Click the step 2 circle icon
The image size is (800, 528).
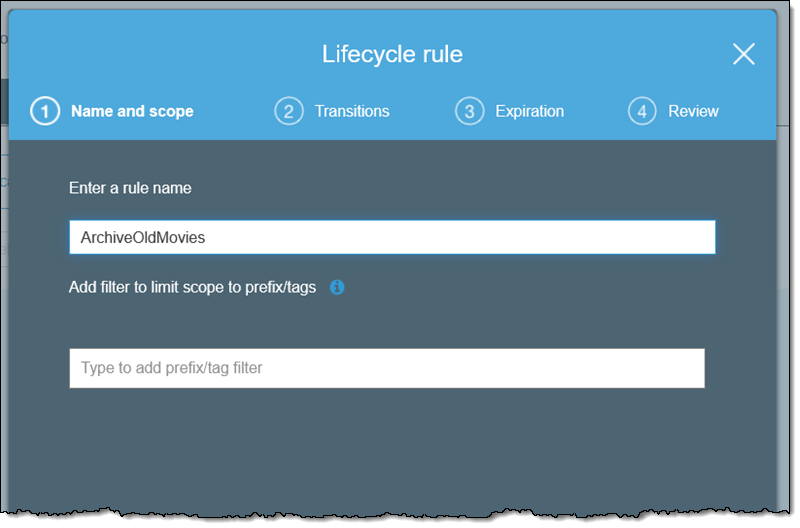[288, 111]
